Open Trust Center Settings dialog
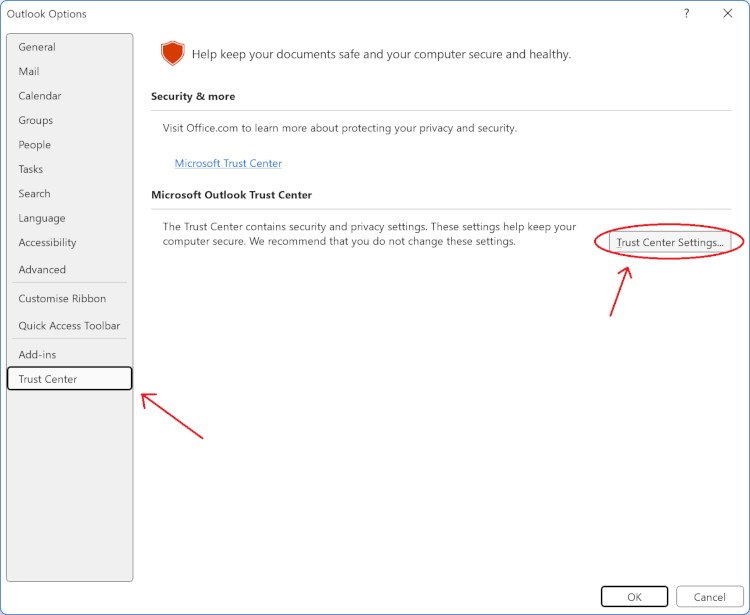Screen dimensions: 750x615 [670, 242]
